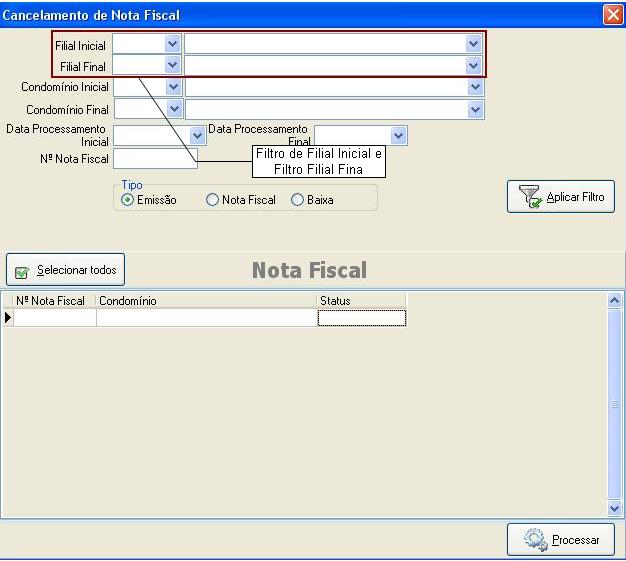Select the Baixa radio option
Screen dimensions: 626x561
point(297,200)
